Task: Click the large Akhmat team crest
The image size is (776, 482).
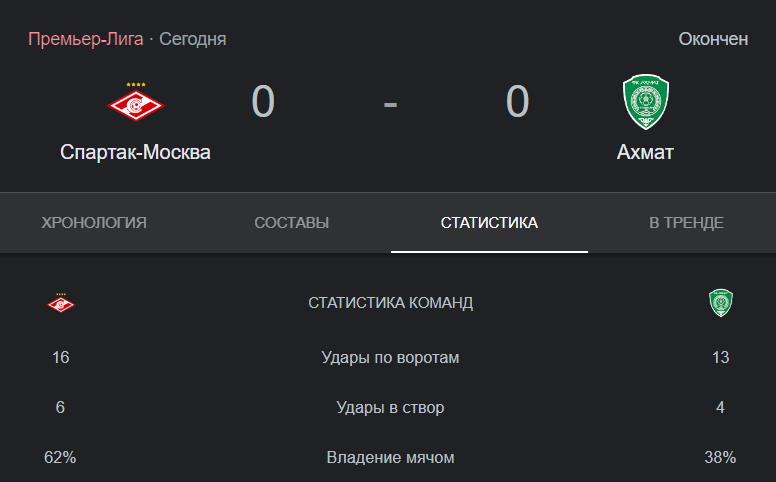Action: 645,102
